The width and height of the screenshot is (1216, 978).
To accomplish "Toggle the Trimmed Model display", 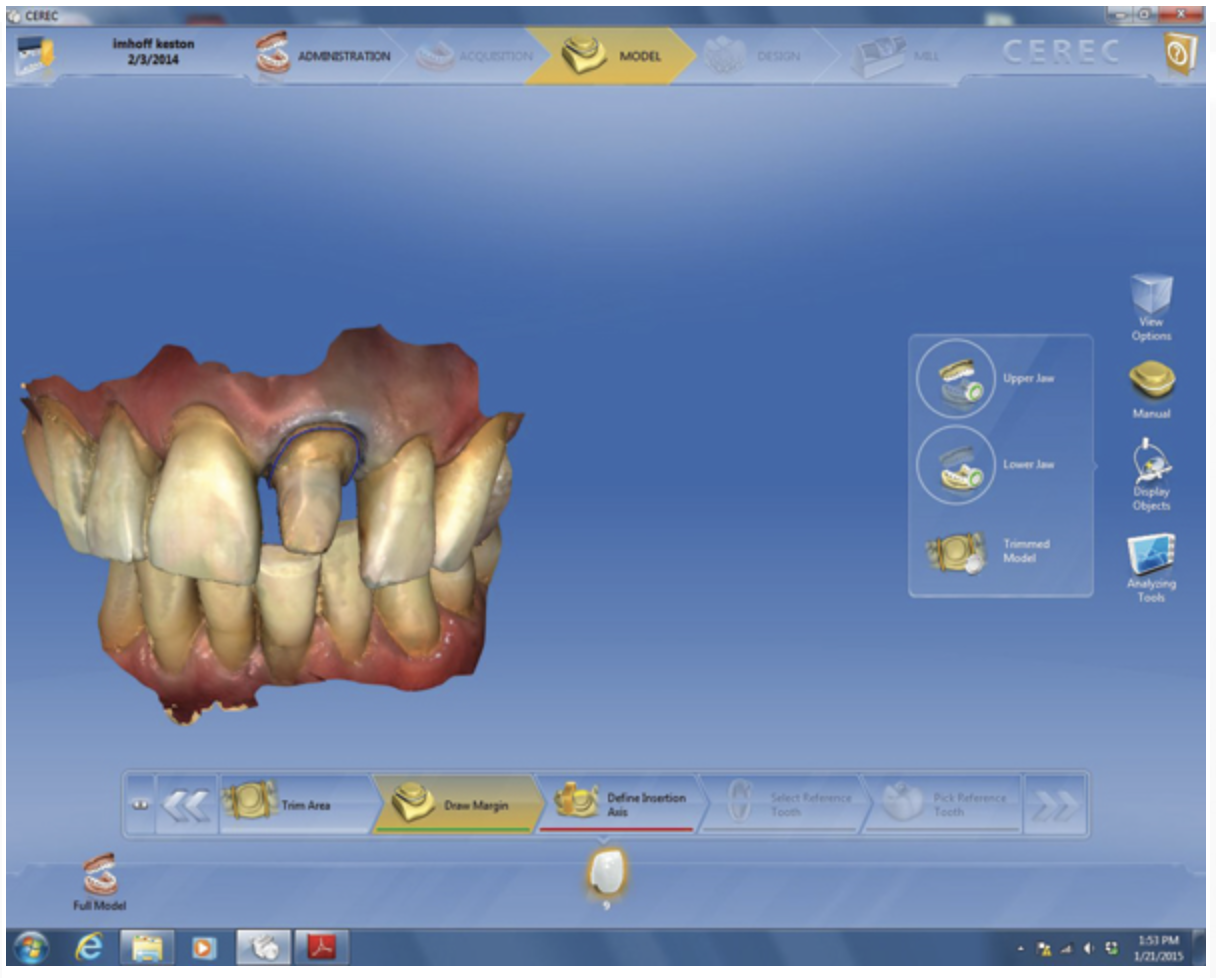I will (x=955, y=551).
